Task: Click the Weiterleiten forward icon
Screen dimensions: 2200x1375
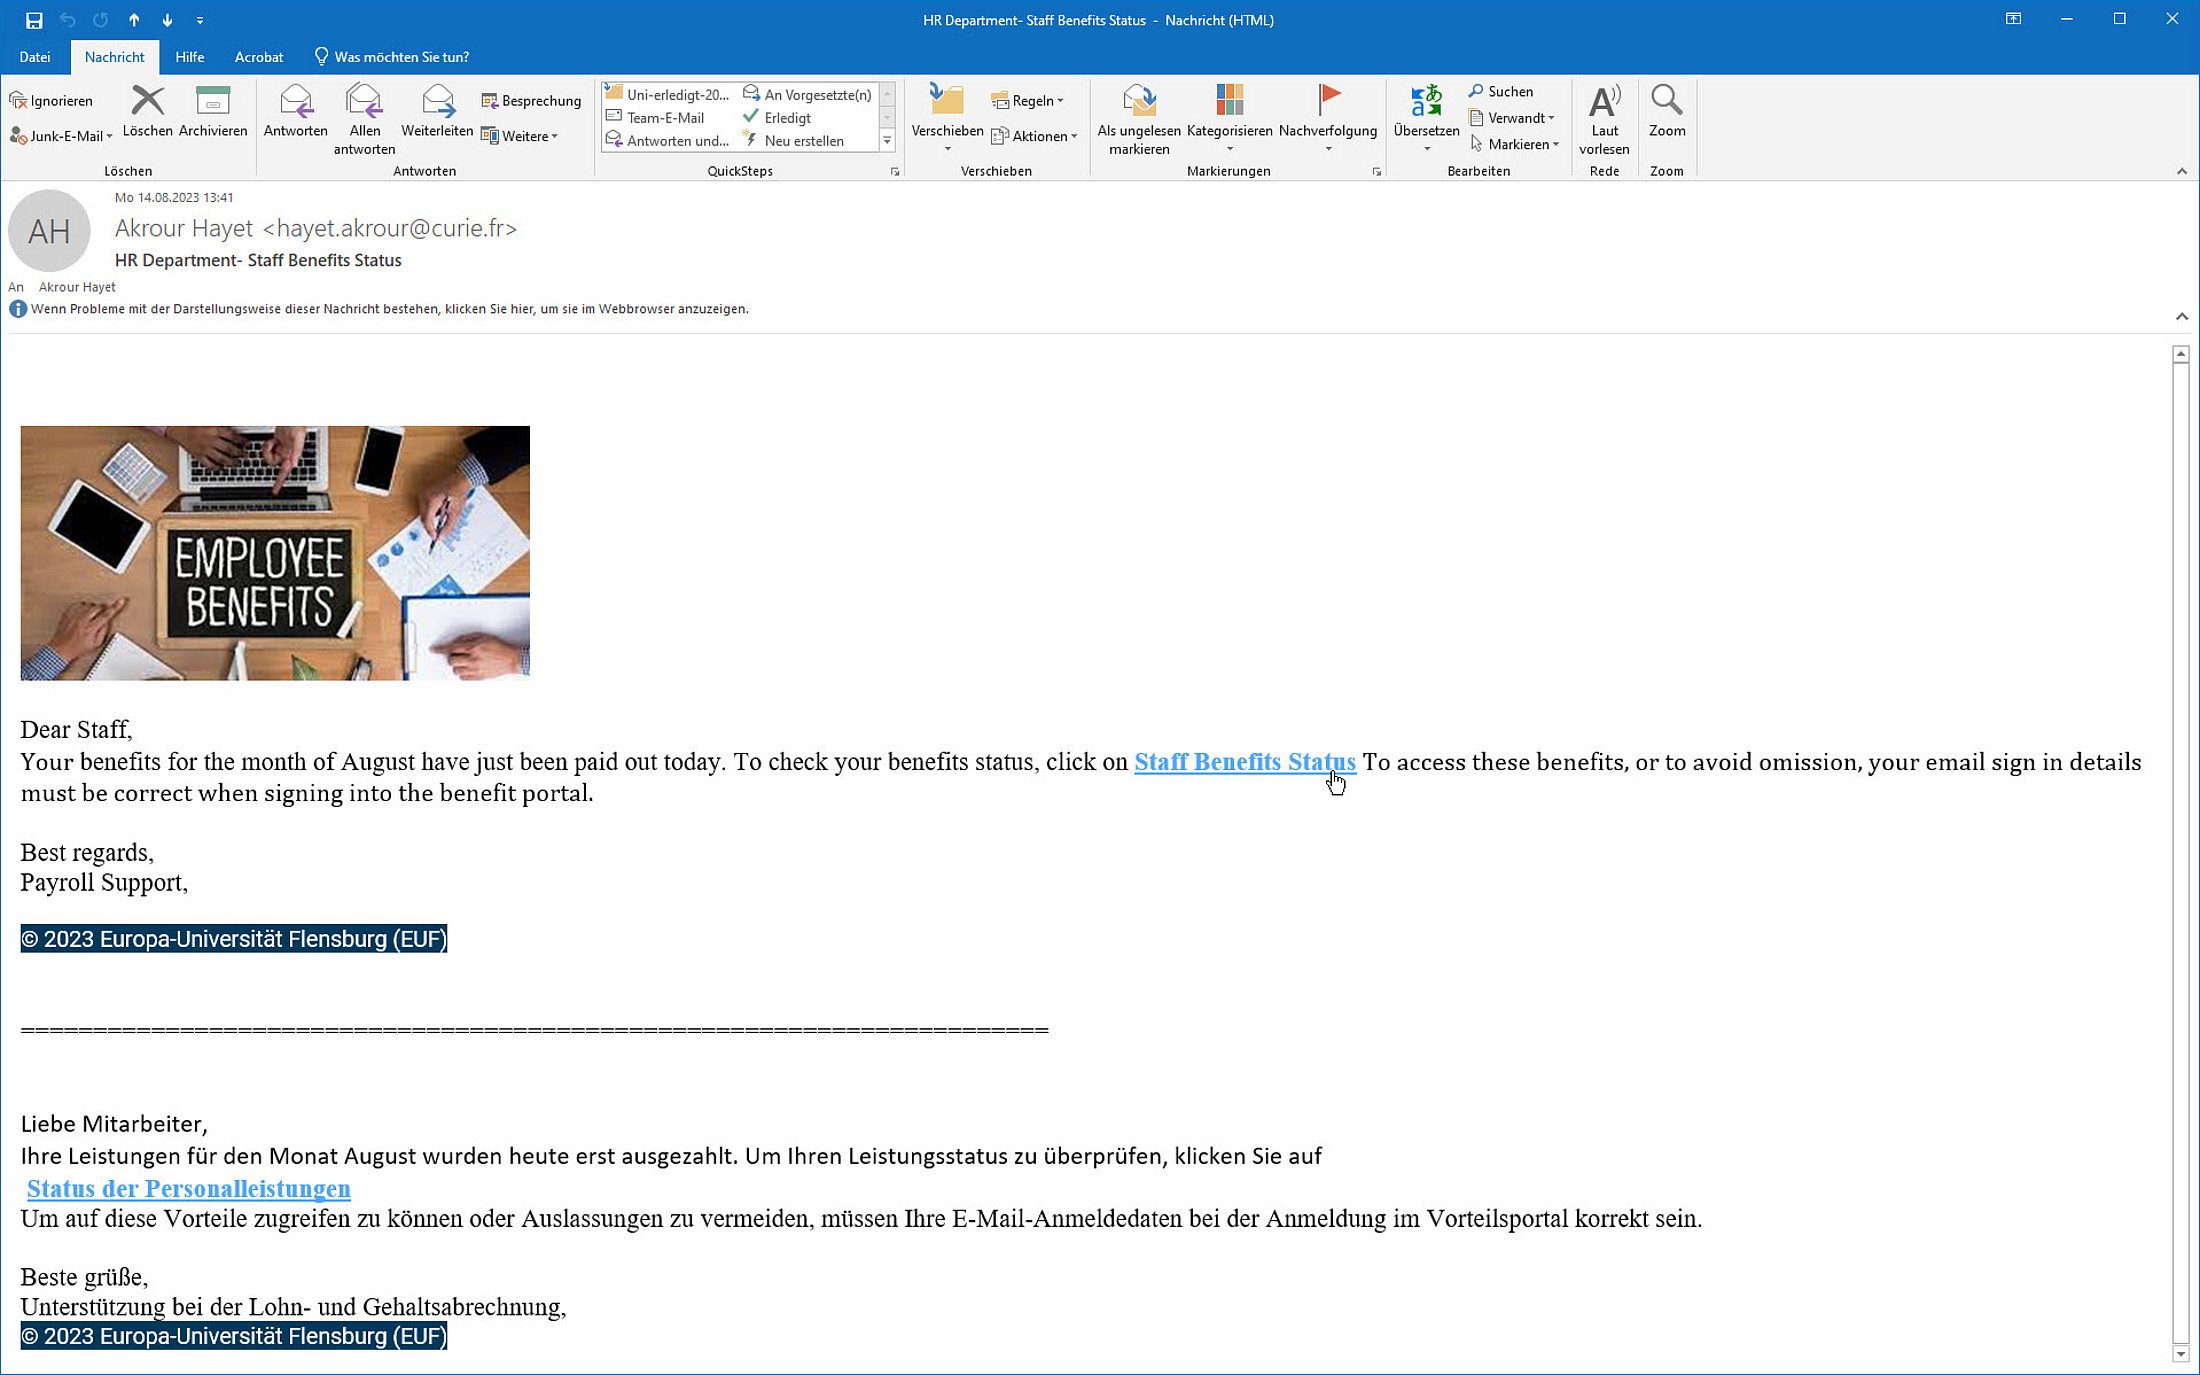Action: (437, 101)
